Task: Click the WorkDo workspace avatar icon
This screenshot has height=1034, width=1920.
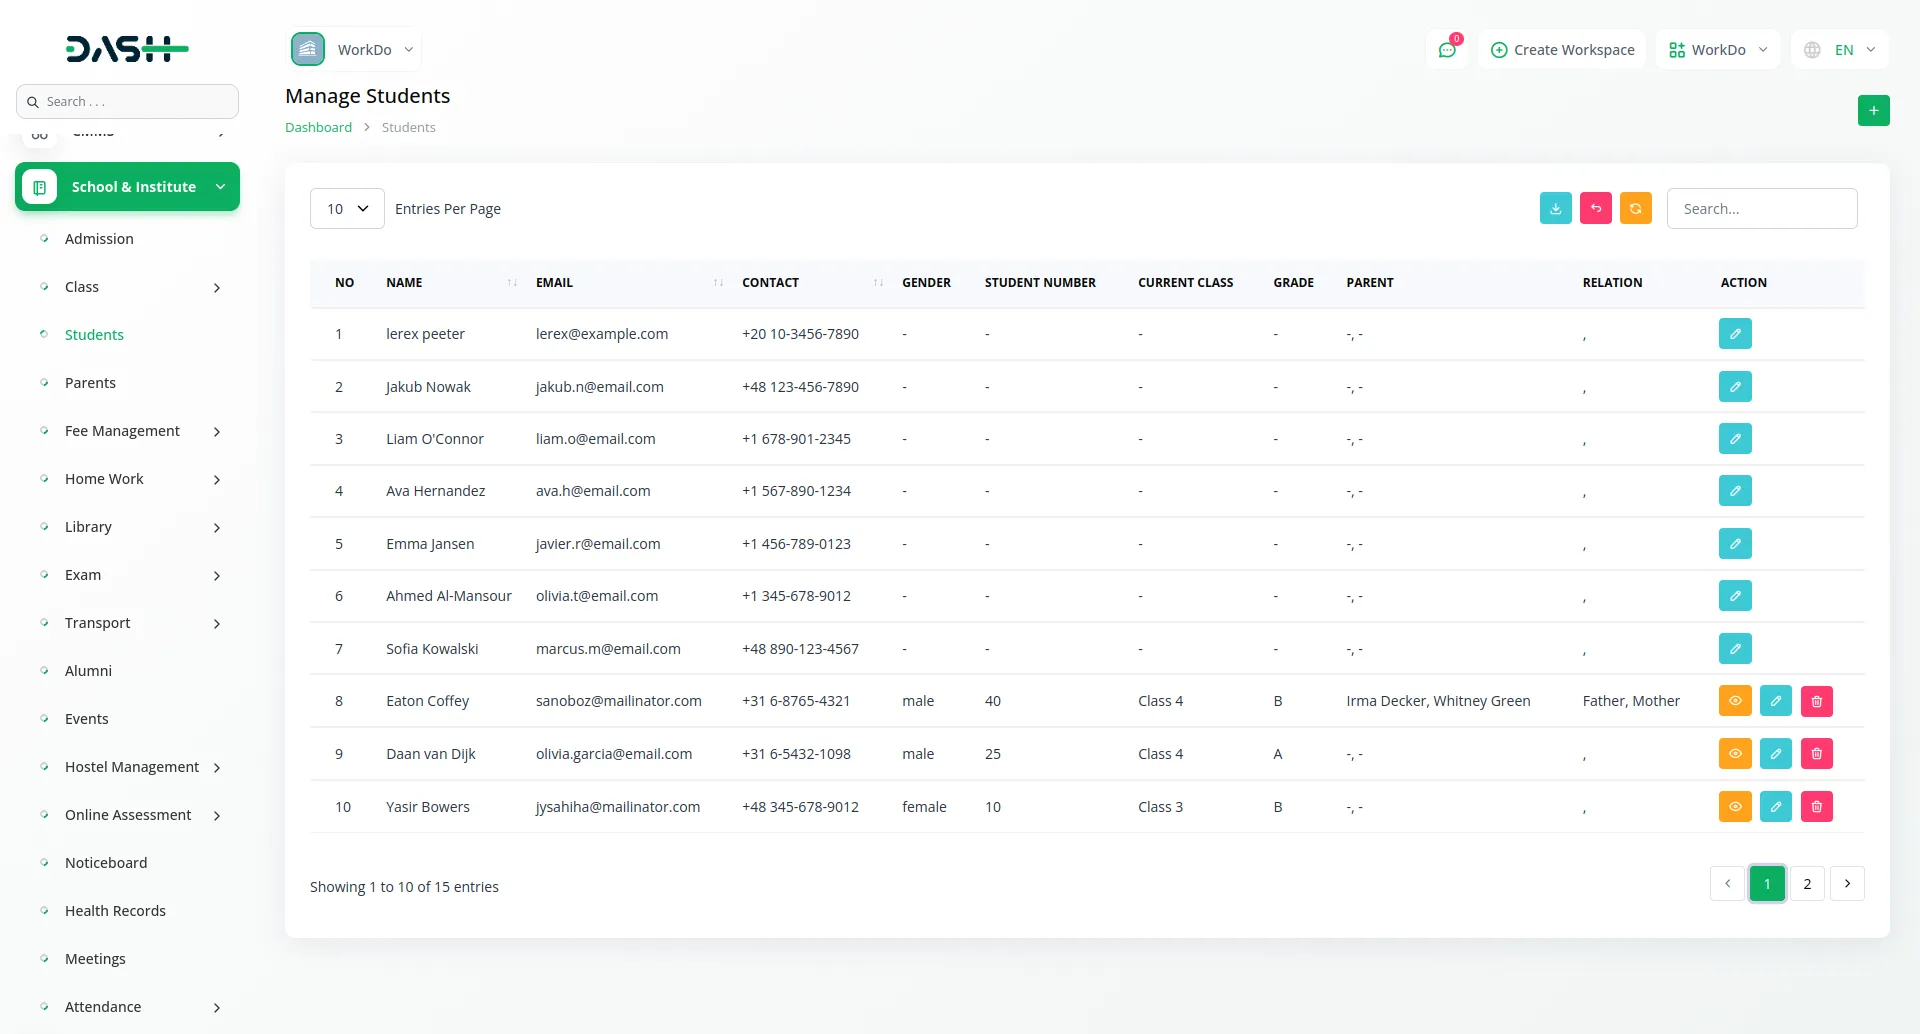Action: coord(308,49)
